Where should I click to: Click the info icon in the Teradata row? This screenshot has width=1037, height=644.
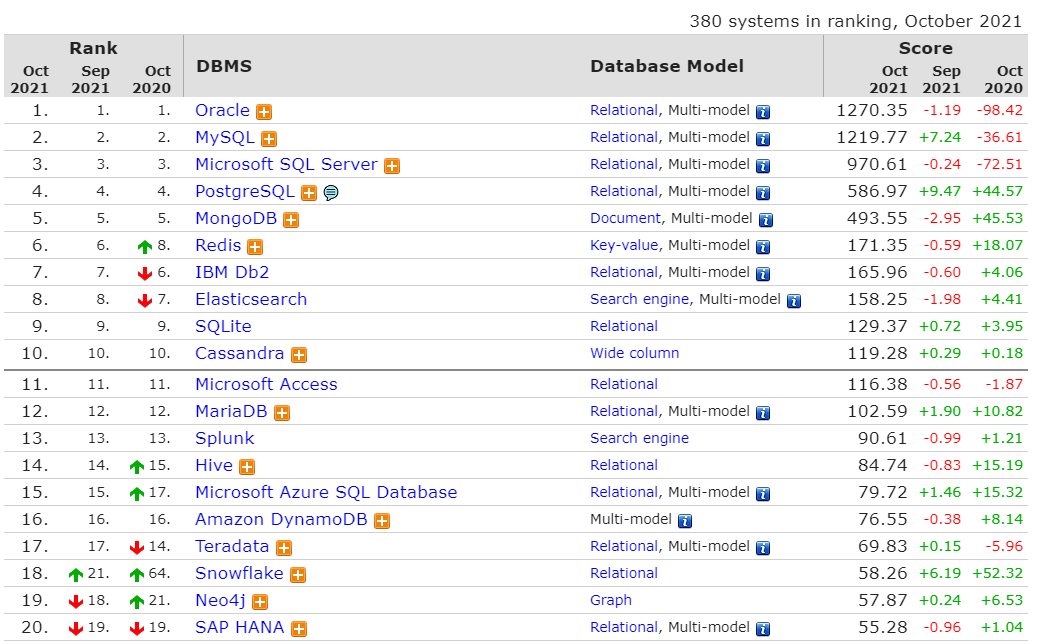click(763, 548)
